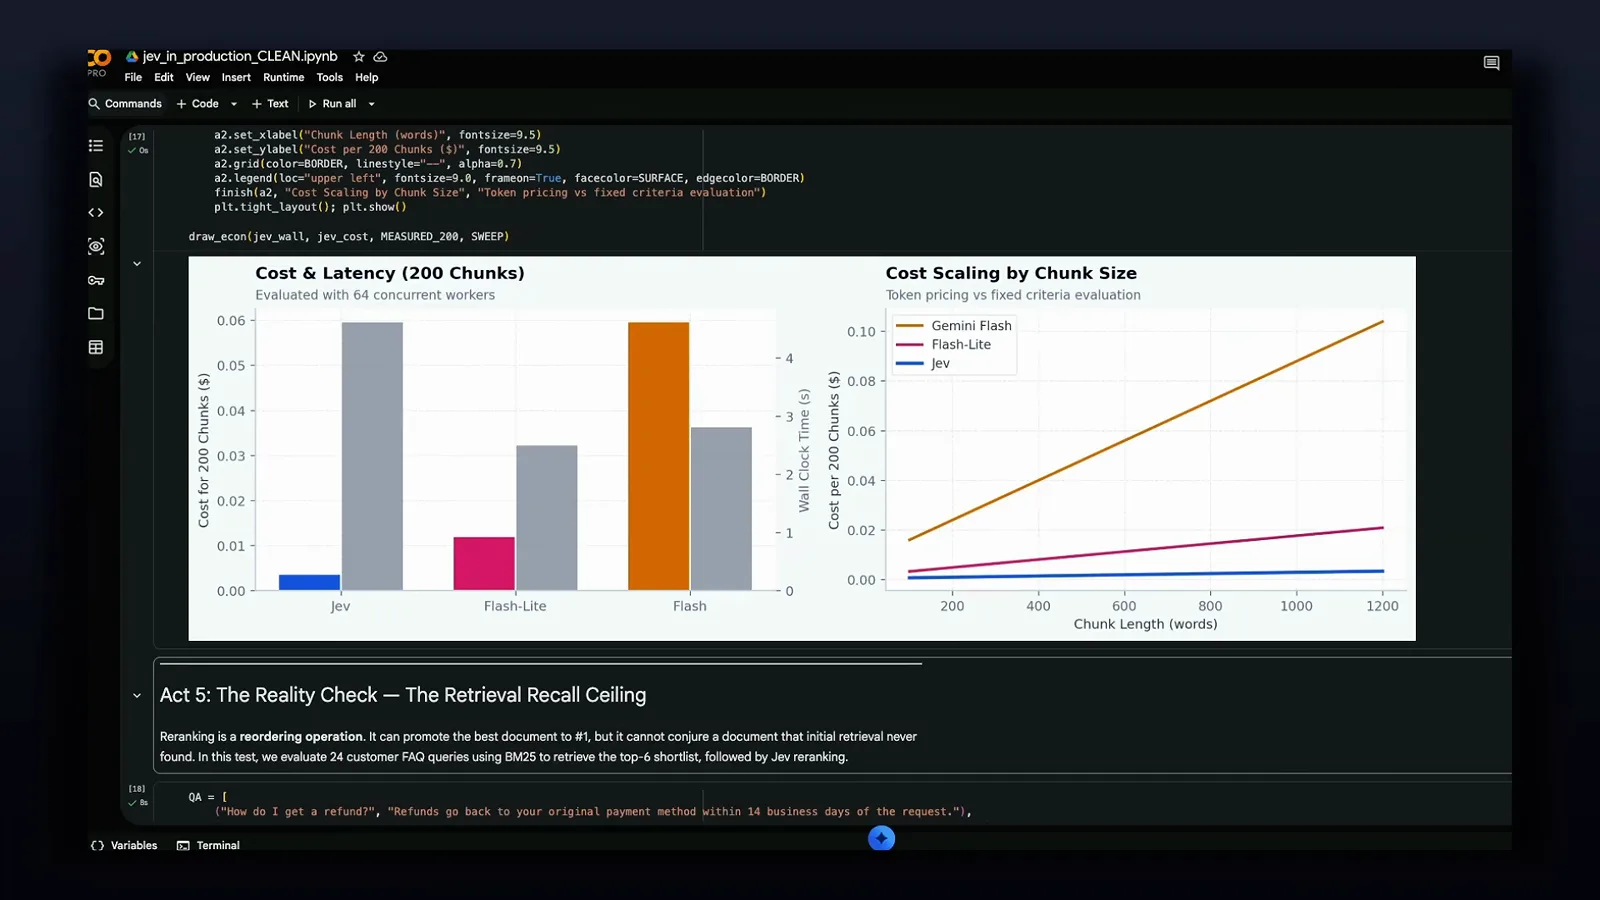
Task: Click the Gemini sparkle button
Action: point(881,838)
